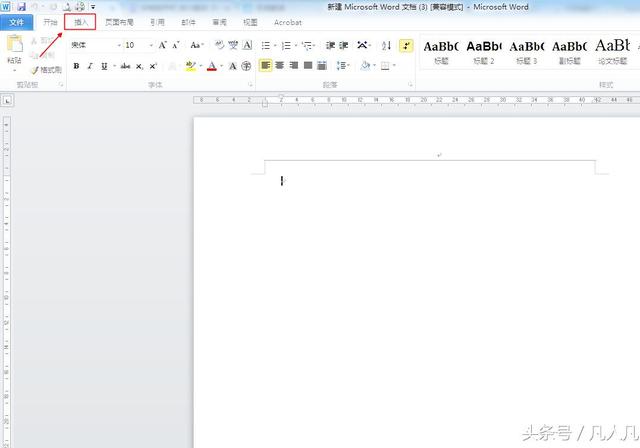The height and width of the screenshot is (448, 640).
Task: Switch to the 页面布局 tab
Action: point(120,21)
